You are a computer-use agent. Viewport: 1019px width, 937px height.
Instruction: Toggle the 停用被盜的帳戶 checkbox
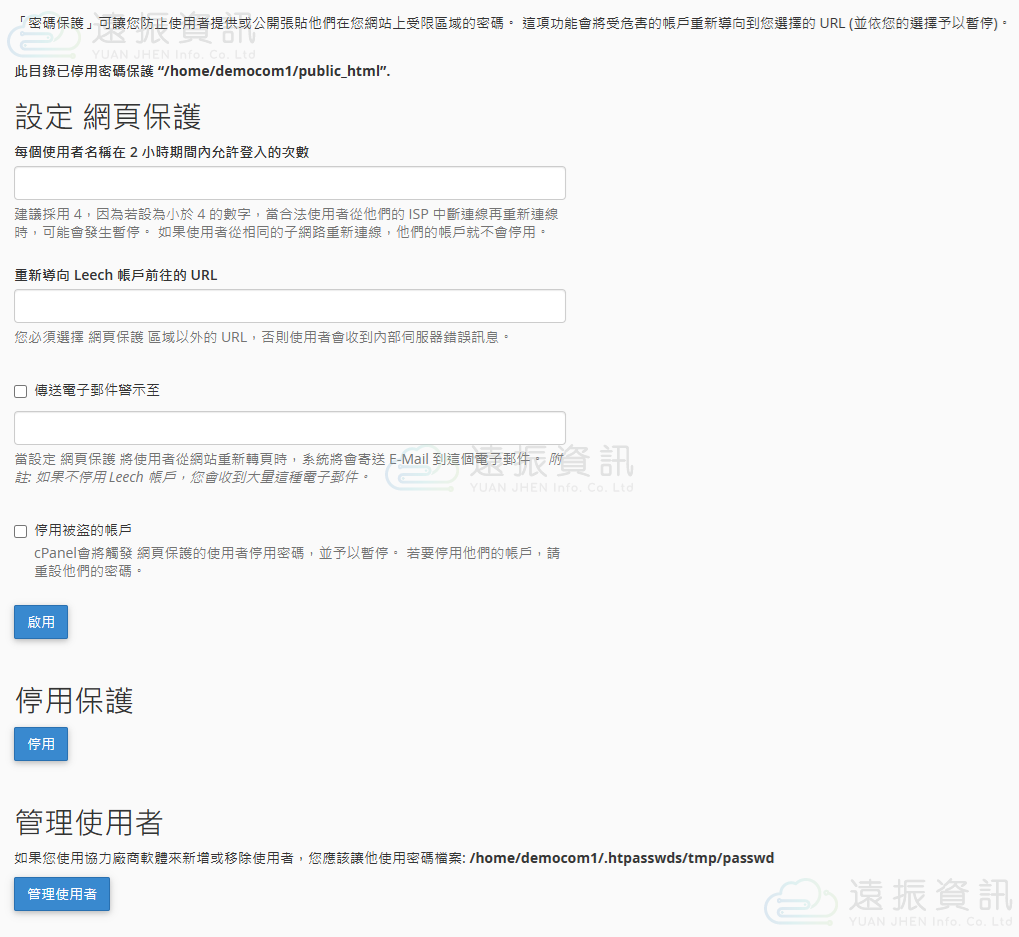[x=21, y=531]
